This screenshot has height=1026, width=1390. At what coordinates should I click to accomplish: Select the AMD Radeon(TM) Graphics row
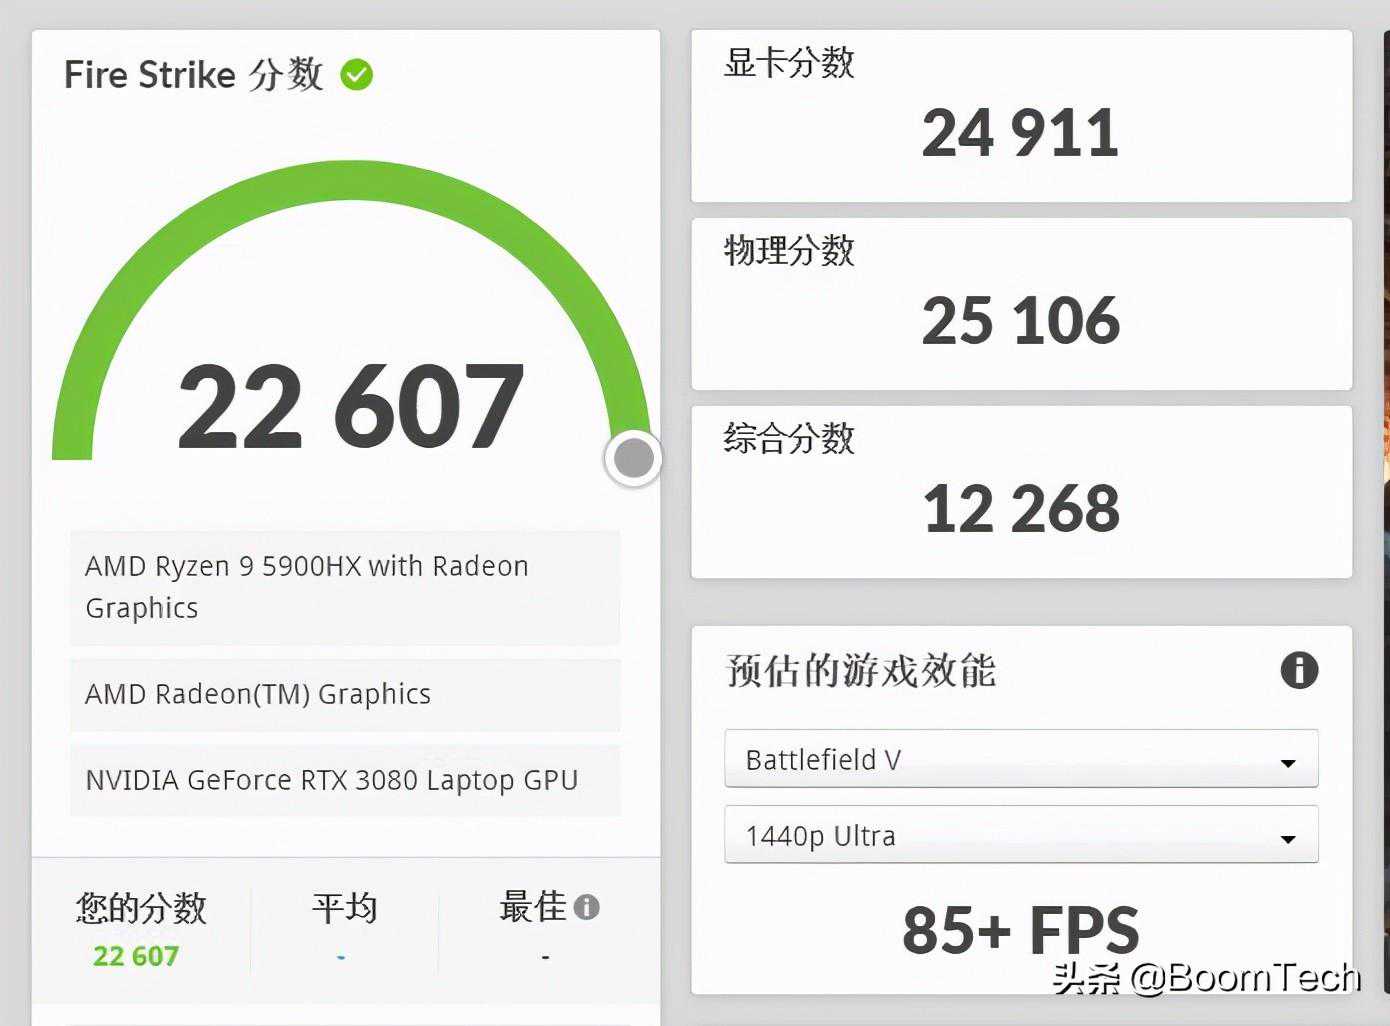point(345,694)
